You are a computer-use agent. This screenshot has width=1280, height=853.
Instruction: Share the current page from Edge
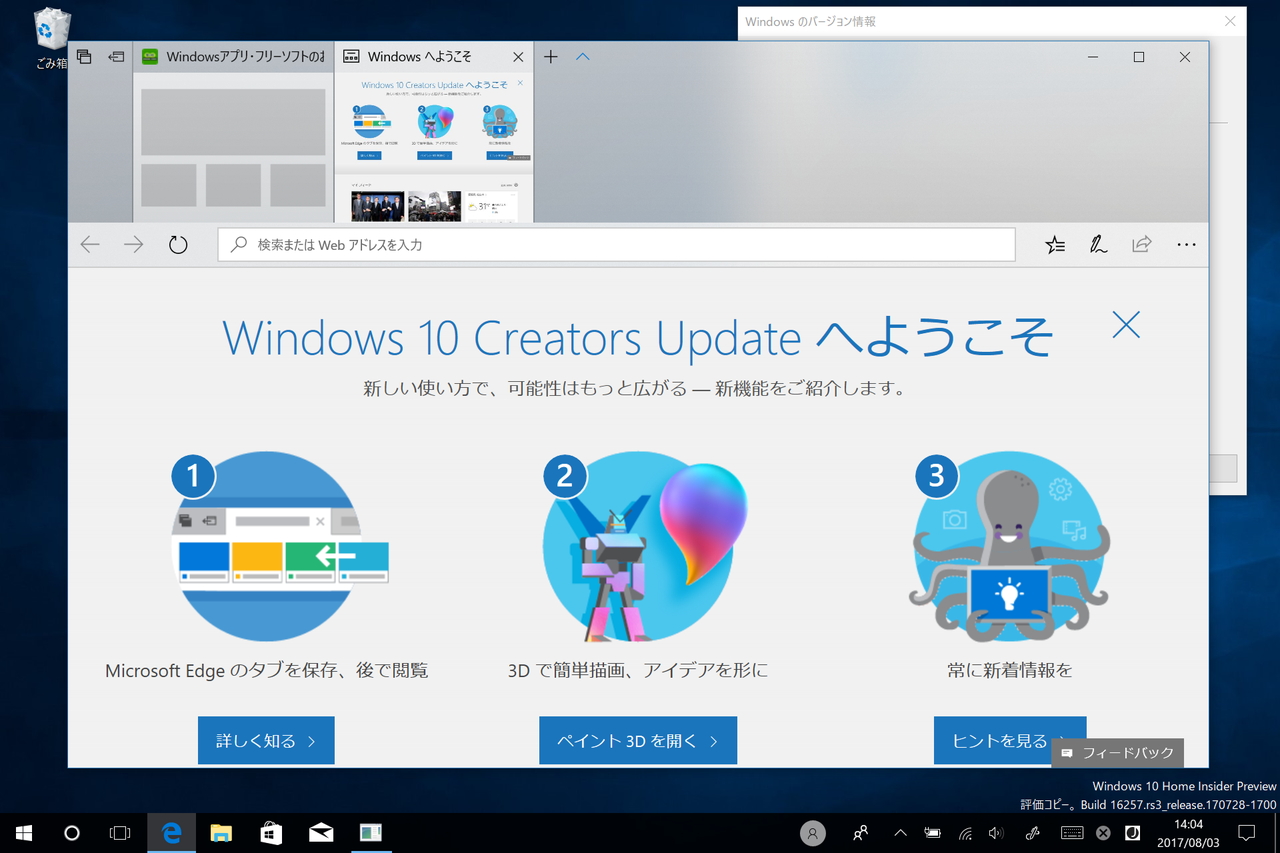tap(1142, 244)
